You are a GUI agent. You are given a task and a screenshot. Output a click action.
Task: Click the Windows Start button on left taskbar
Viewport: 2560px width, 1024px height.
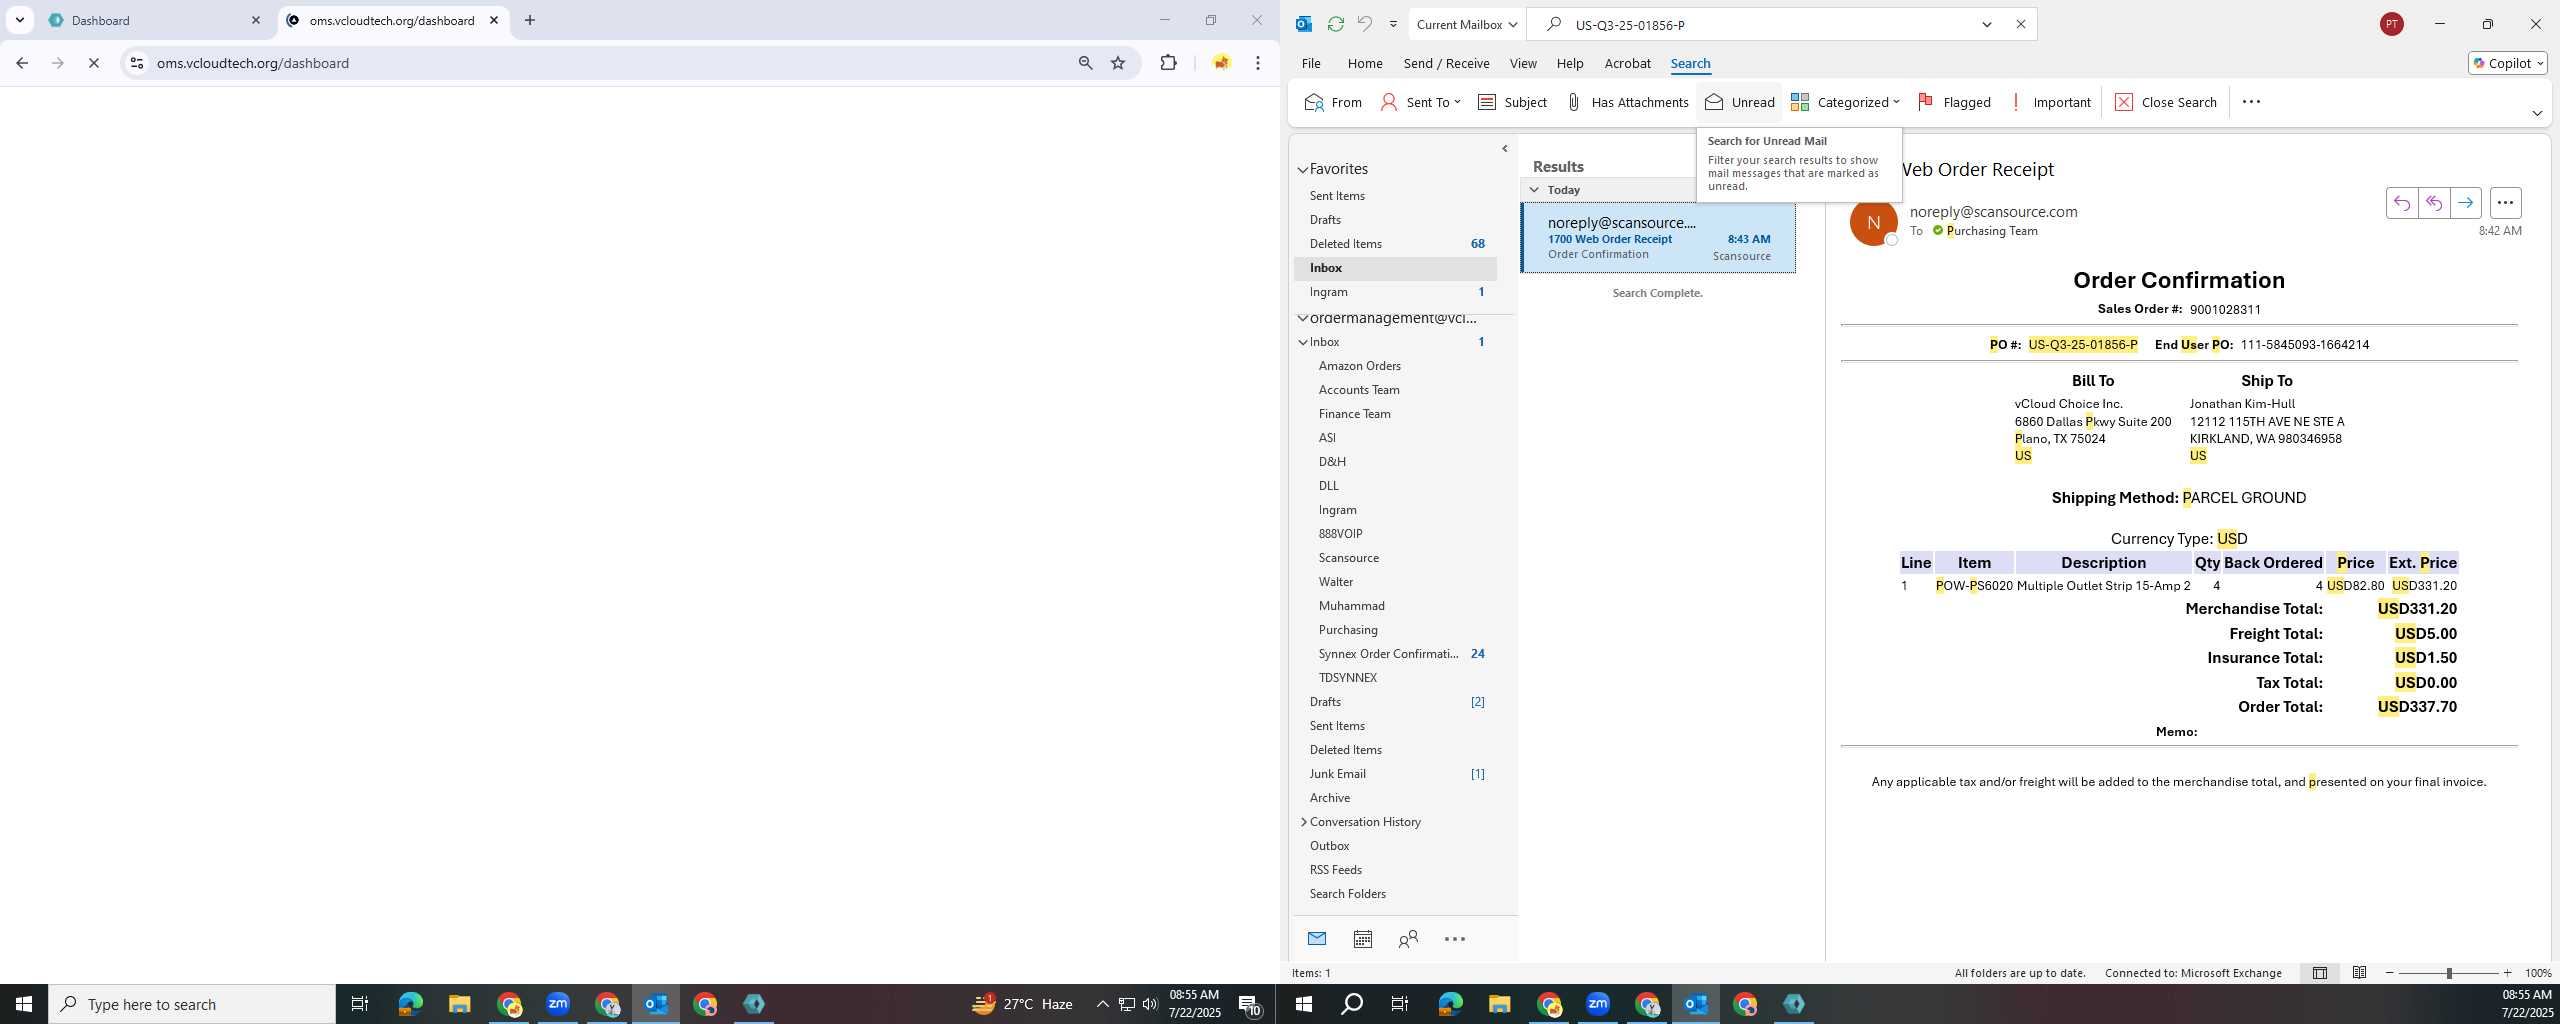click(x=24, y=1004)
